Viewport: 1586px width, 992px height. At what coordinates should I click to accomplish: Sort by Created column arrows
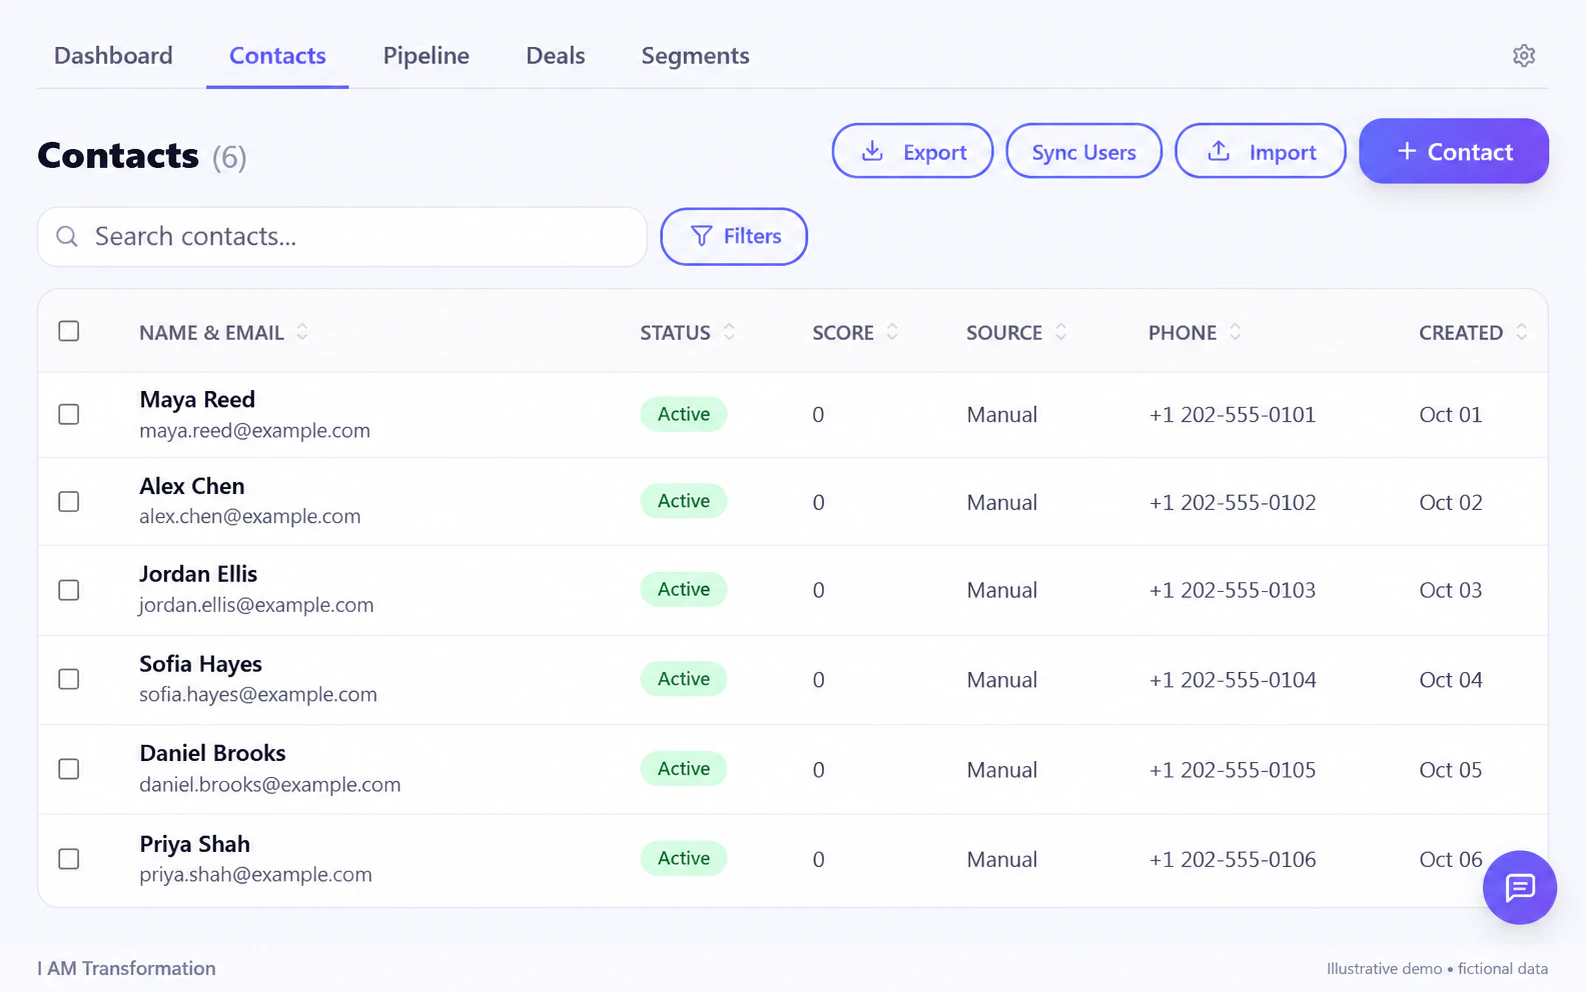(x=1521, y=332)
